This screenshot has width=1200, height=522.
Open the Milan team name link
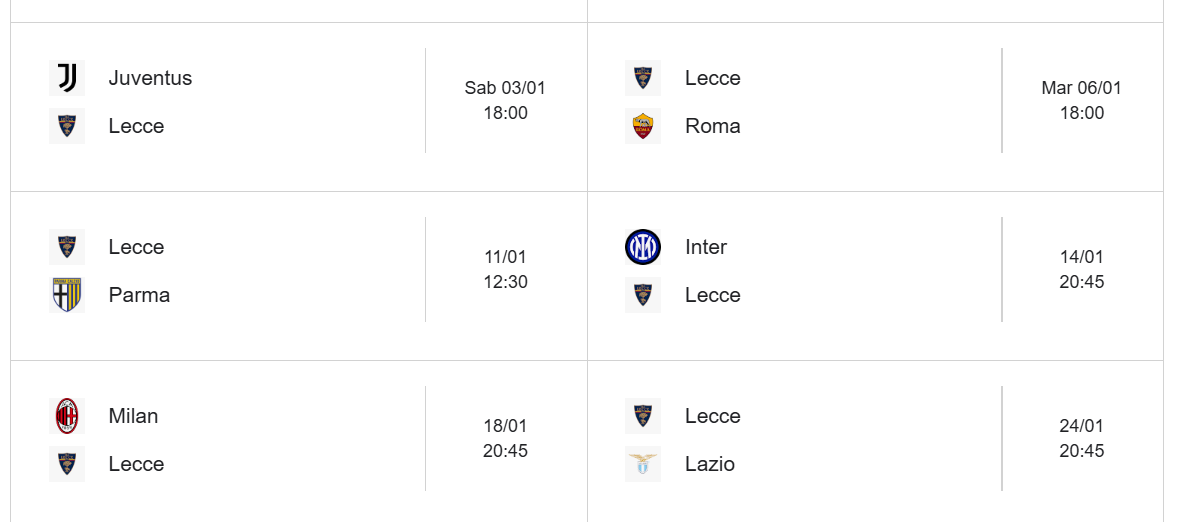tap(133, 416)
